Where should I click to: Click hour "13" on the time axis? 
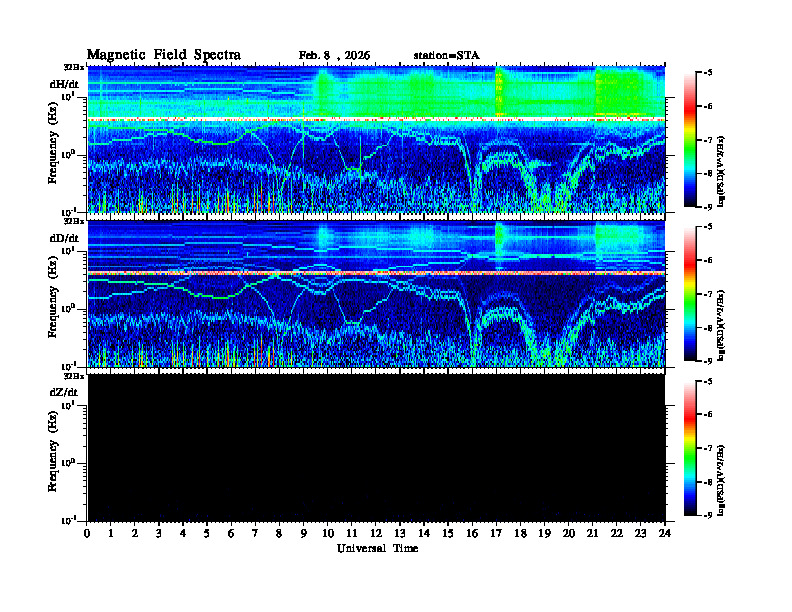[400, 534]
